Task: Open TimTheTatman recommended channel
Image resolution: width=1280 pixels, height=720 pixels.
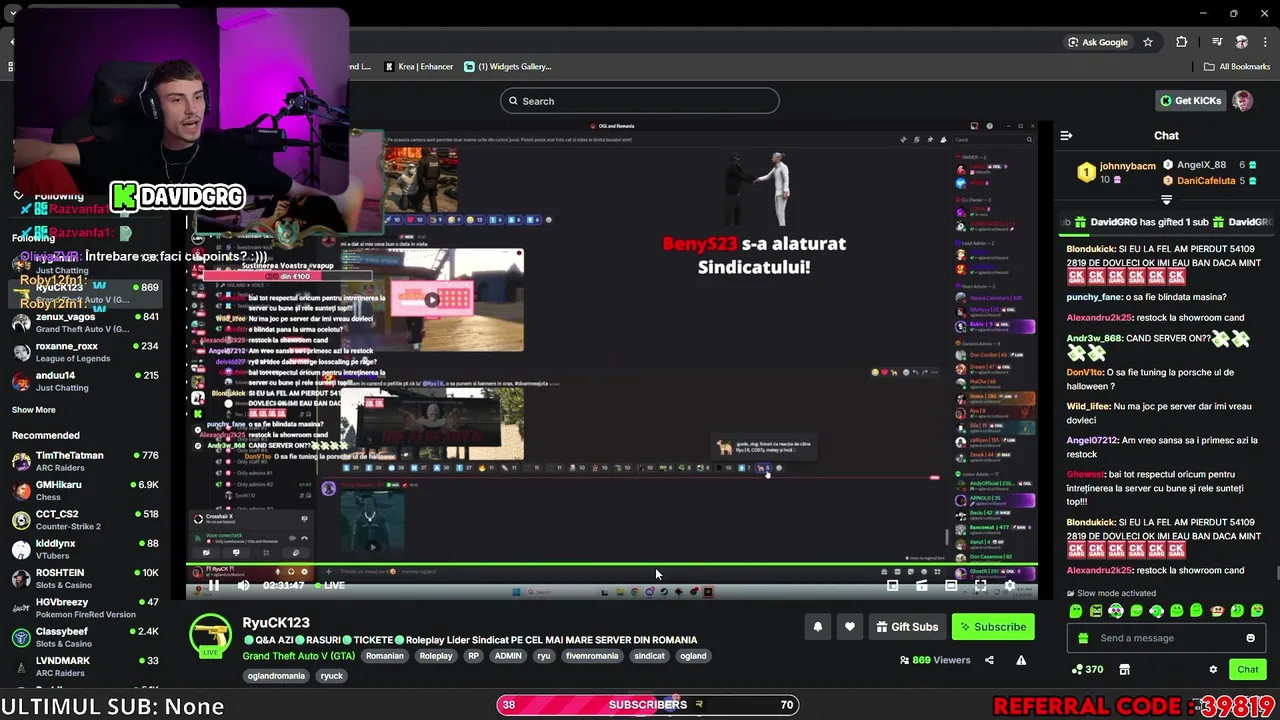Action: [85, 461]
